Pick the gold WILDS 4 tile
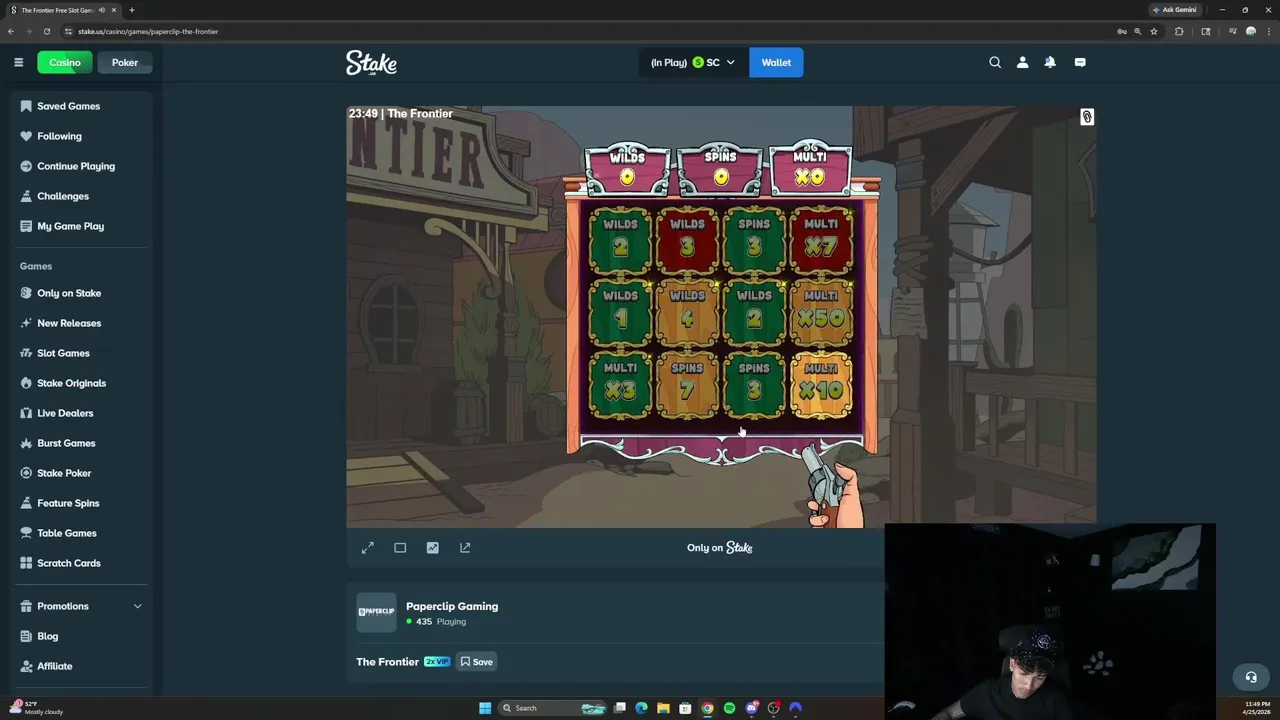Image resolution: width=1280 pixels, height=720 pixels. 687,312
